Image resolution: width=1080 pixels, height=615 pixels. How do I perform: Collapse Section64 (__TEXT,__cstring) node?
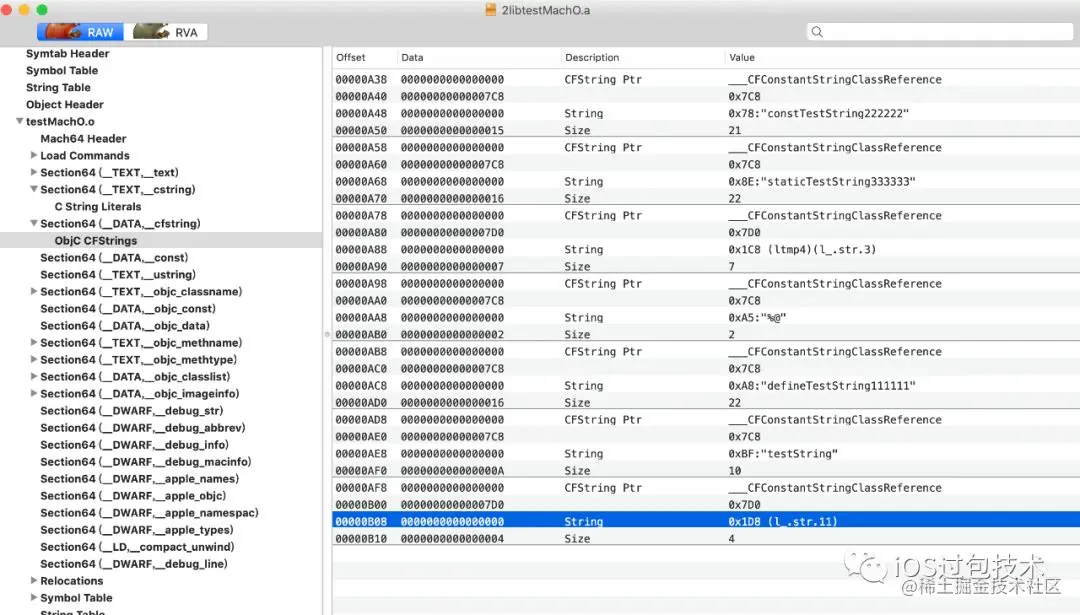coord(33,189)
